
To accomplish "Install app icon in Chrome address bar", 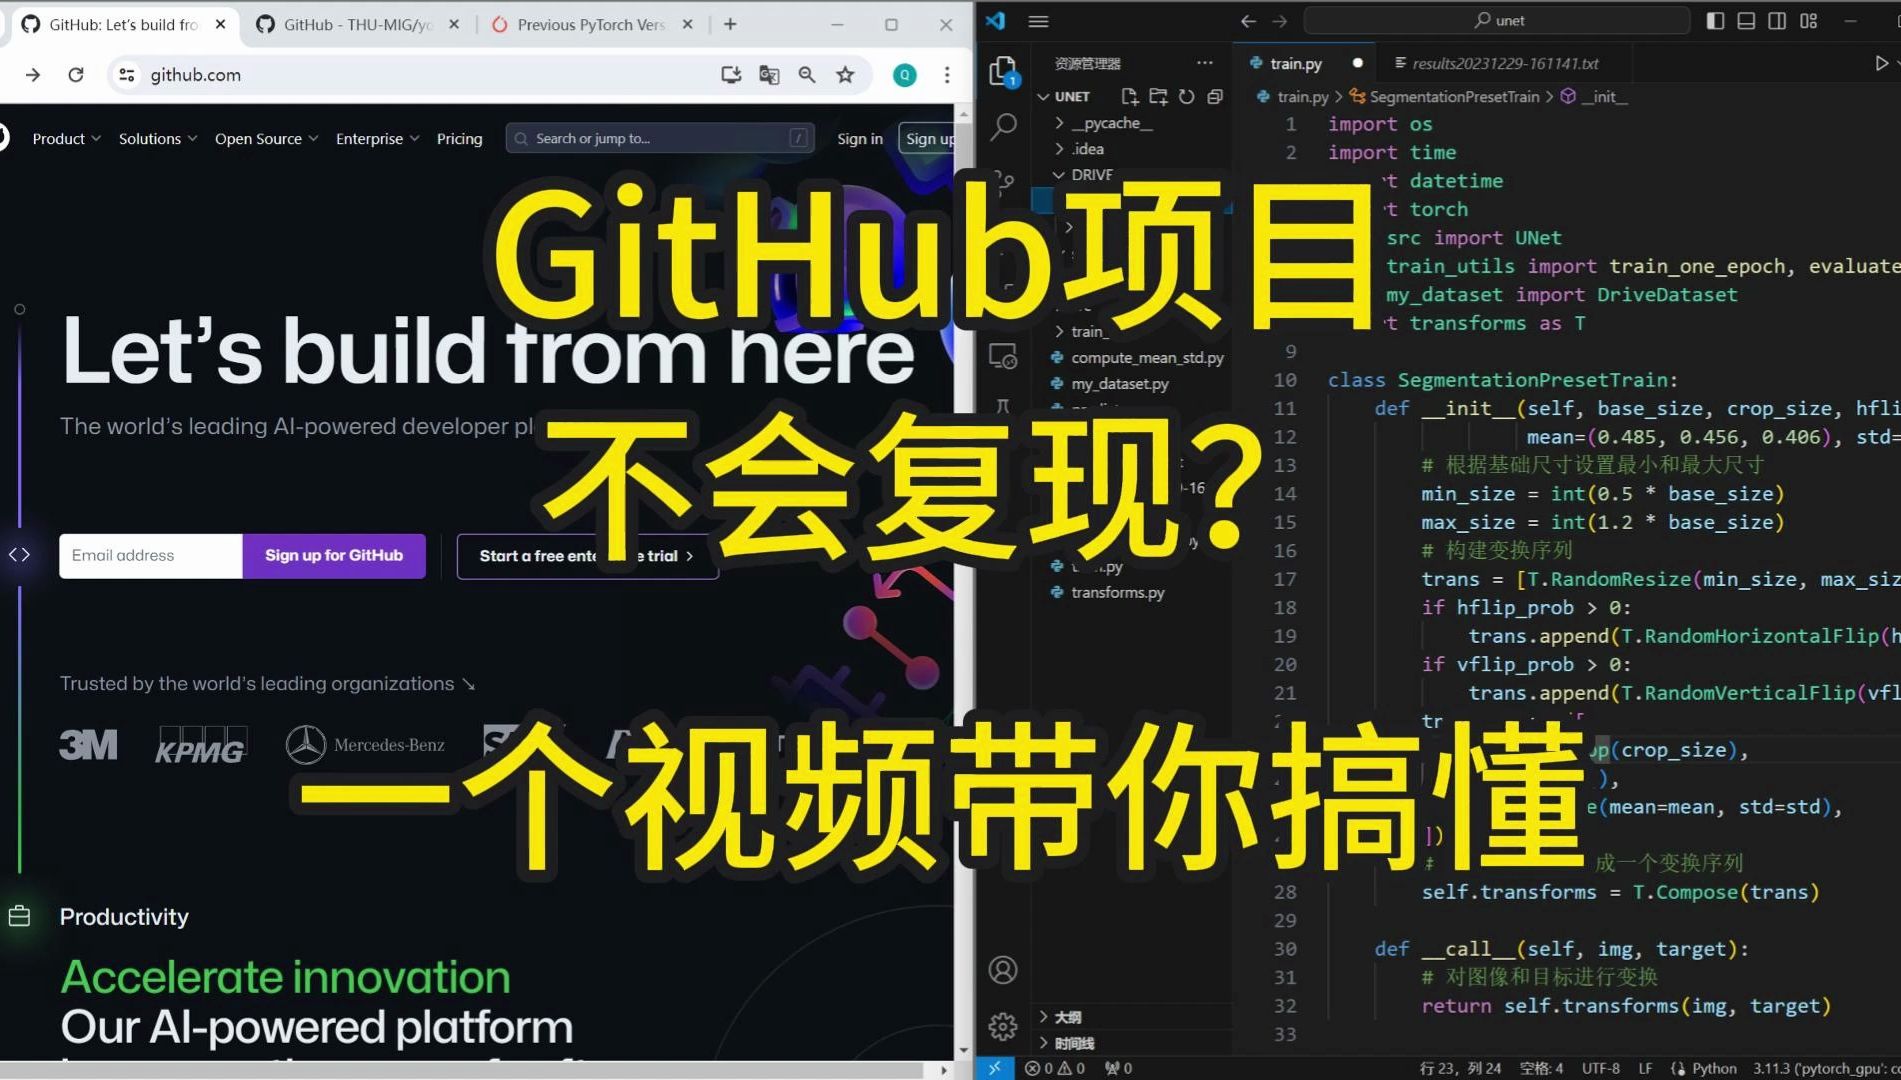I will click(731, 75).
